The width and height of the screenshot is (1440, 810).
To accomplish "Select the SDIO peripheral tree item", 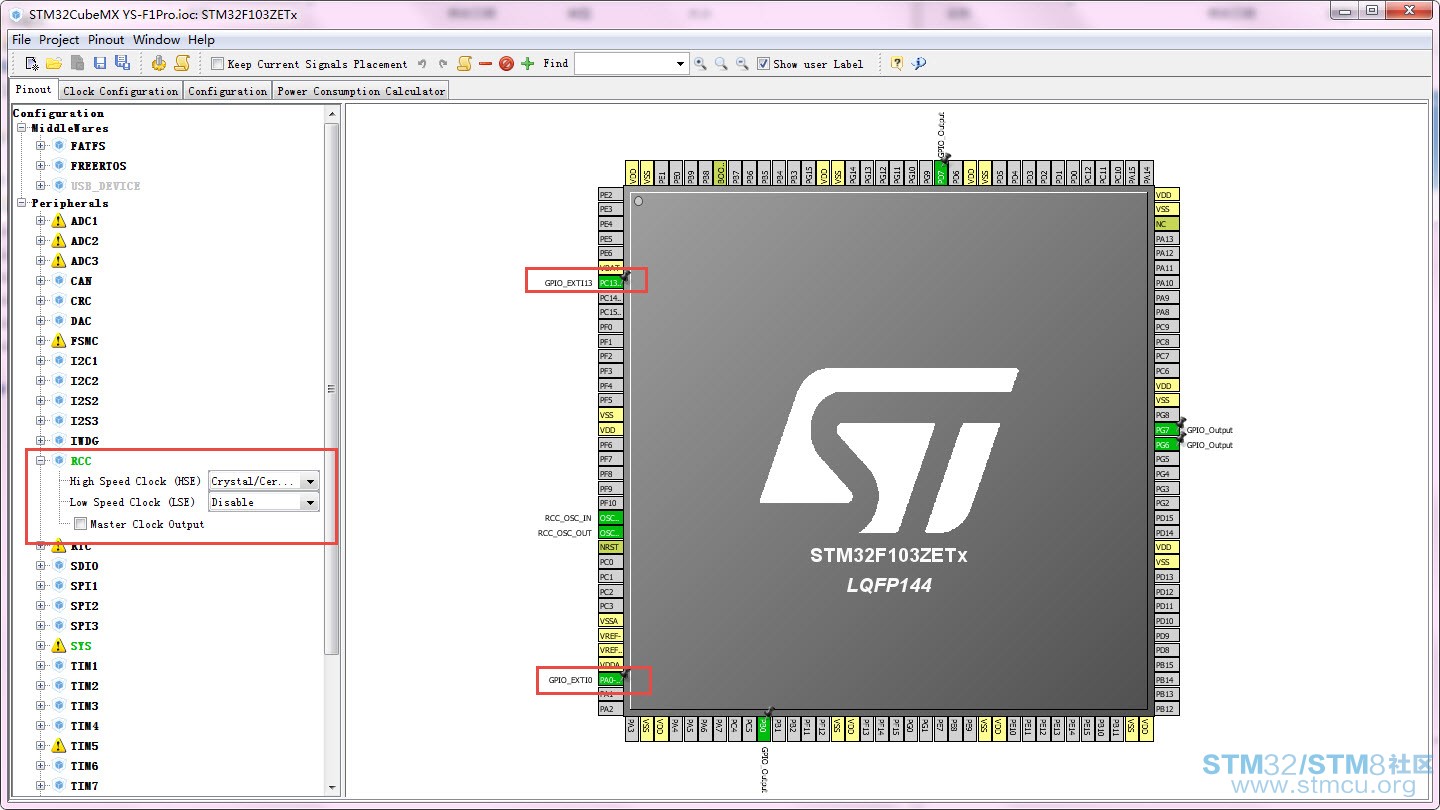I will tap(84, 566).
